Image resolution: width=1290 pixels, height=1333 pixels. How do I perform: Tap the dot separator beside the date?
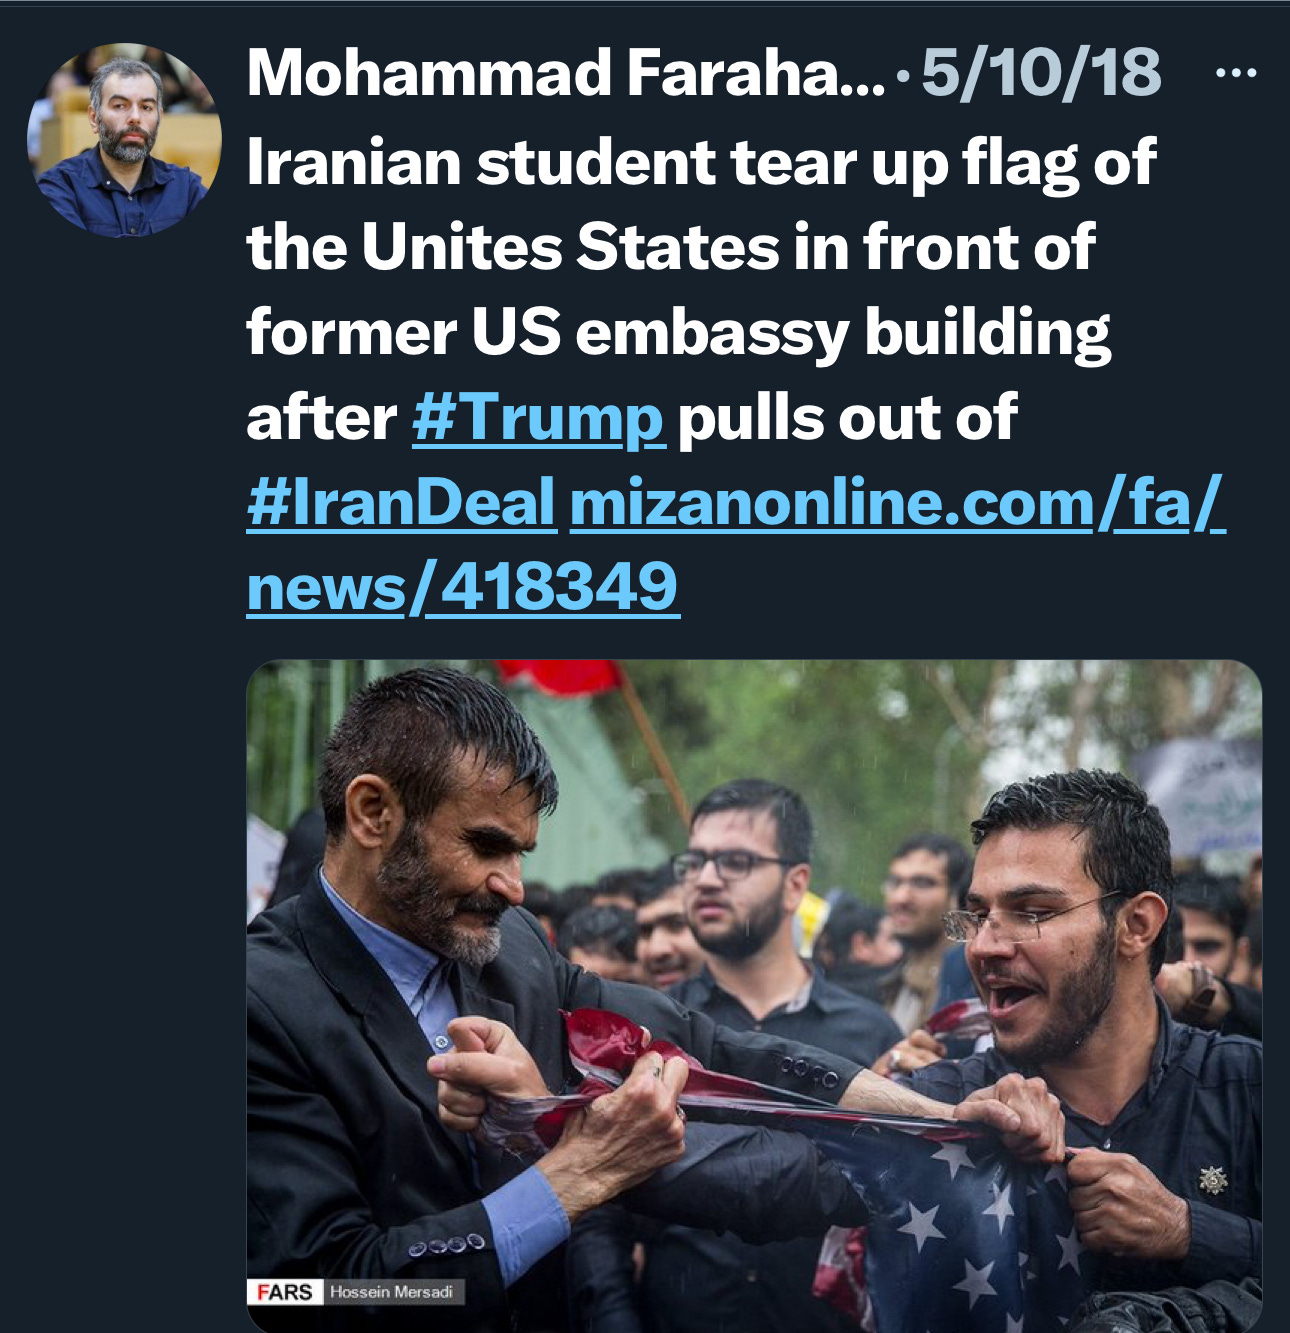point(903,77)
